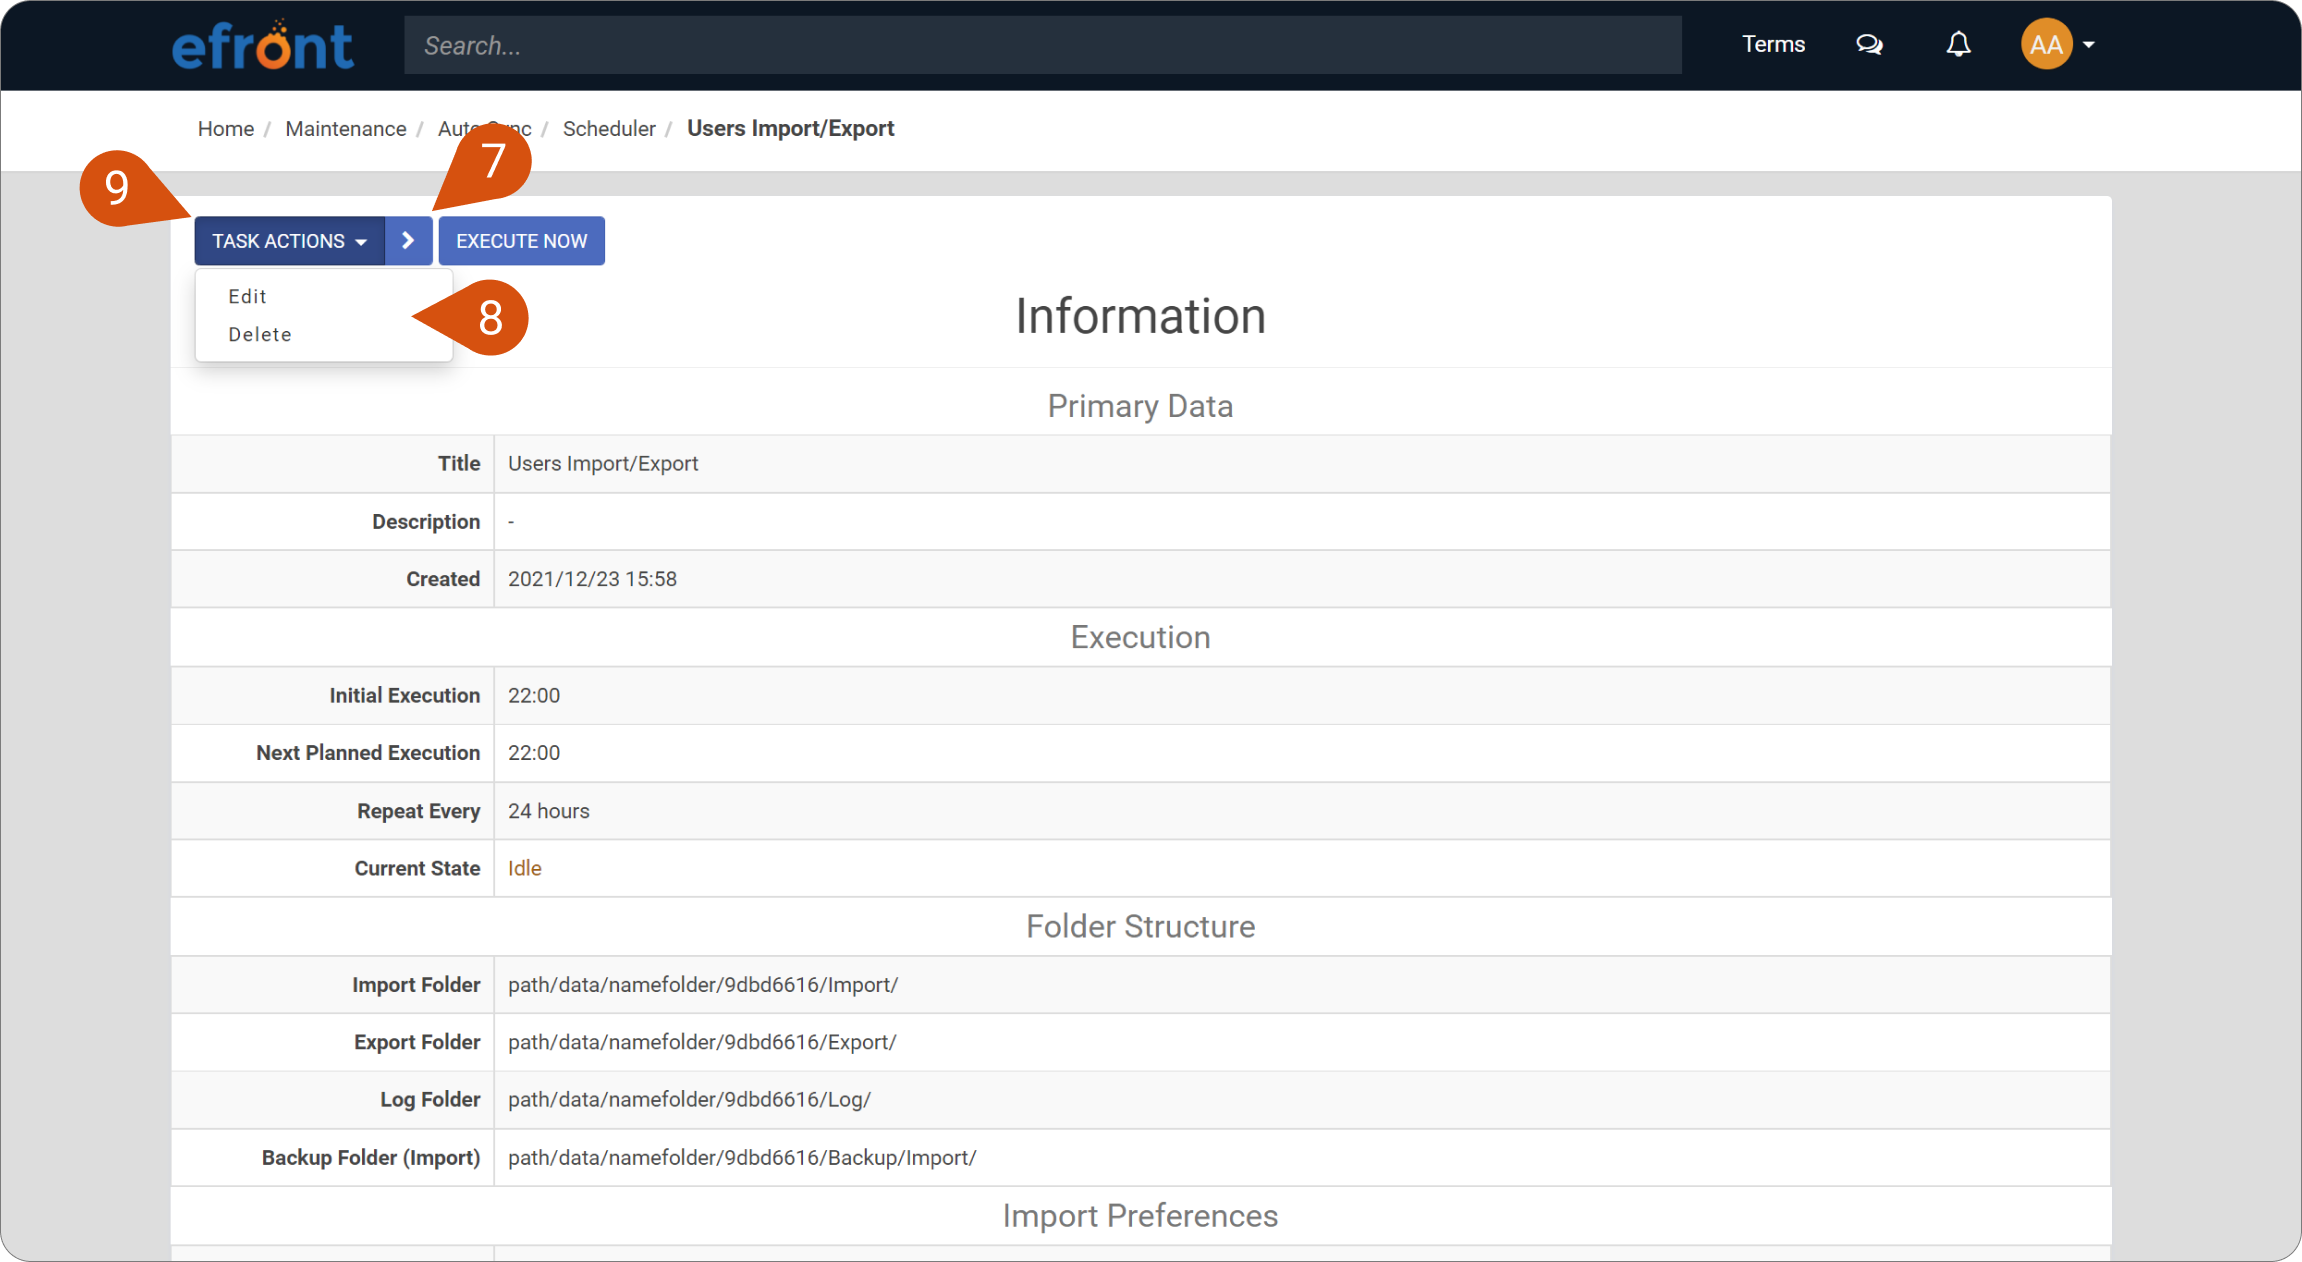Go to Maintenance breadcrumb

346,129
